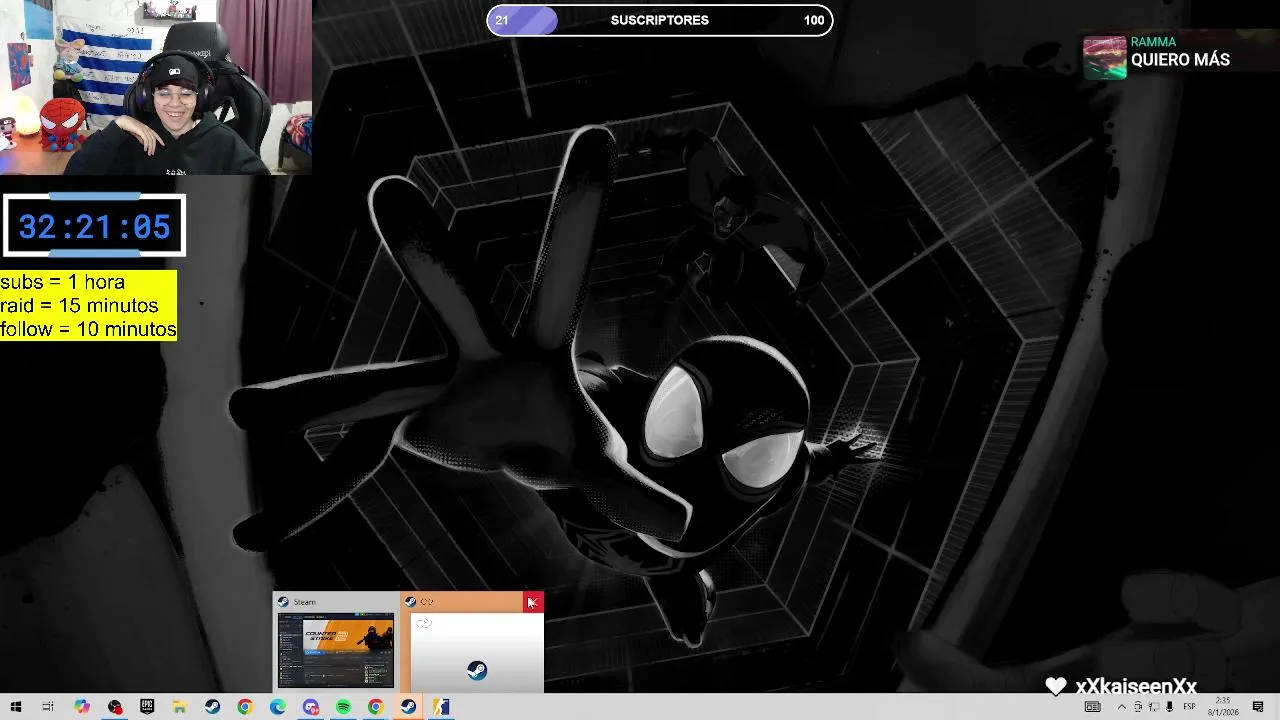Screen dimensions: 1280x720
Task: Open Microsoft Edge from the taskbar
Action: 277,707
